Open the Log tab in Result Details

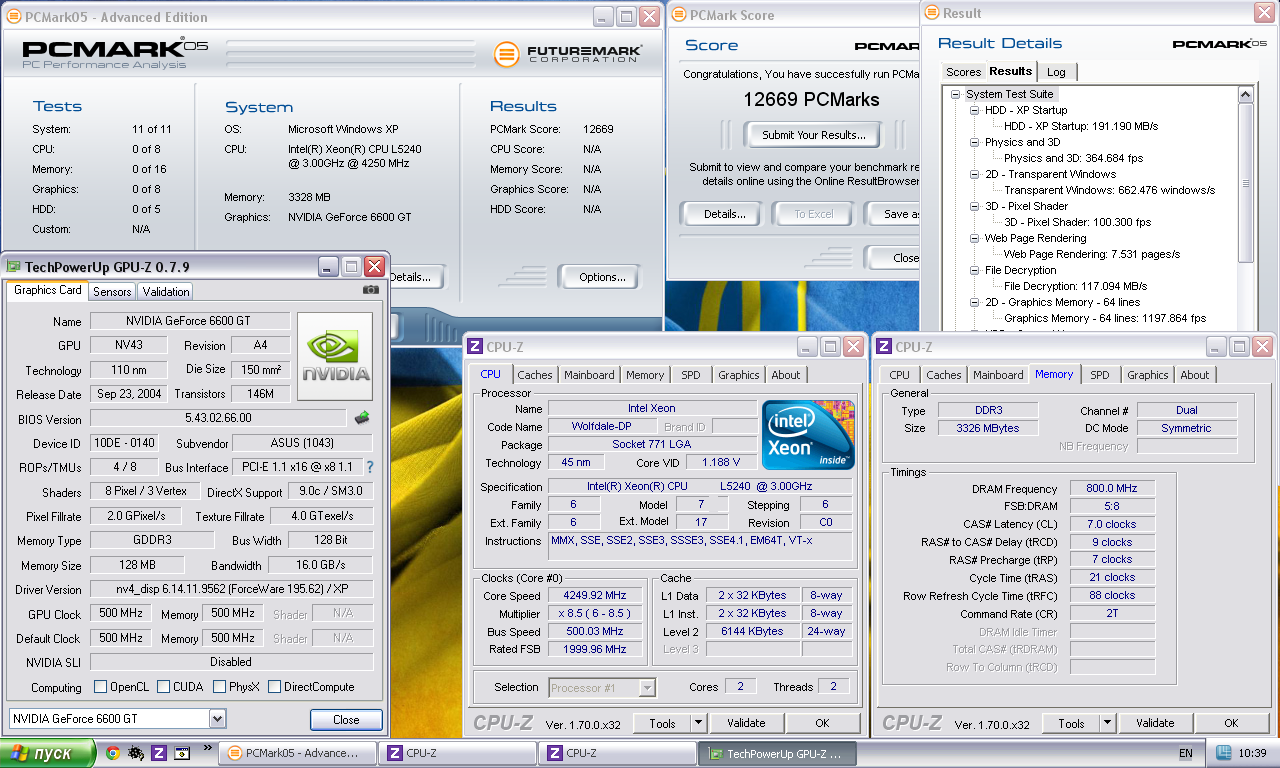point(1056,72)
